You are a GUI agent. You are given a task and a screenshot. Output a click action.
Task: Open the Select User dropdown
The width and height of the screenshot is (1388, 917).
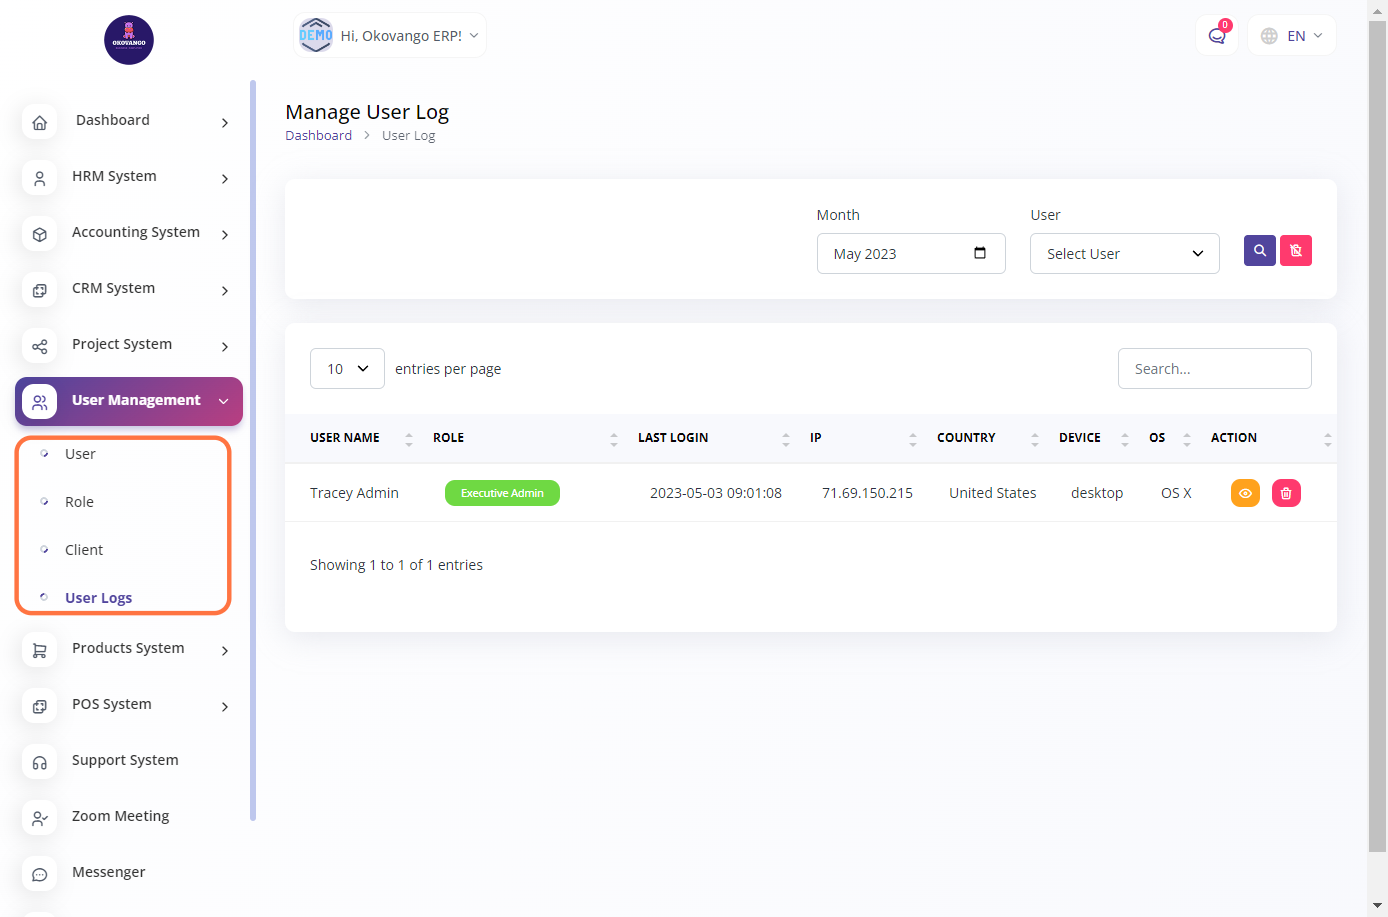click(1124, 254)
